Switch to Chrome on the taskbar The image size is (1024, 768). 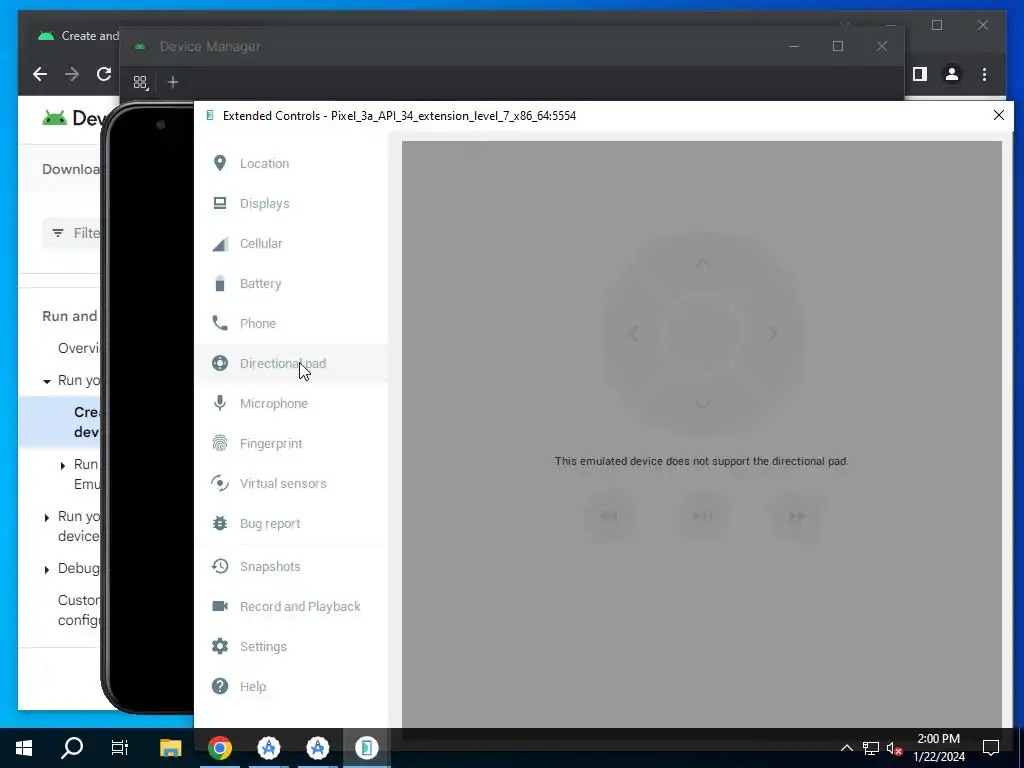point(220,748)
